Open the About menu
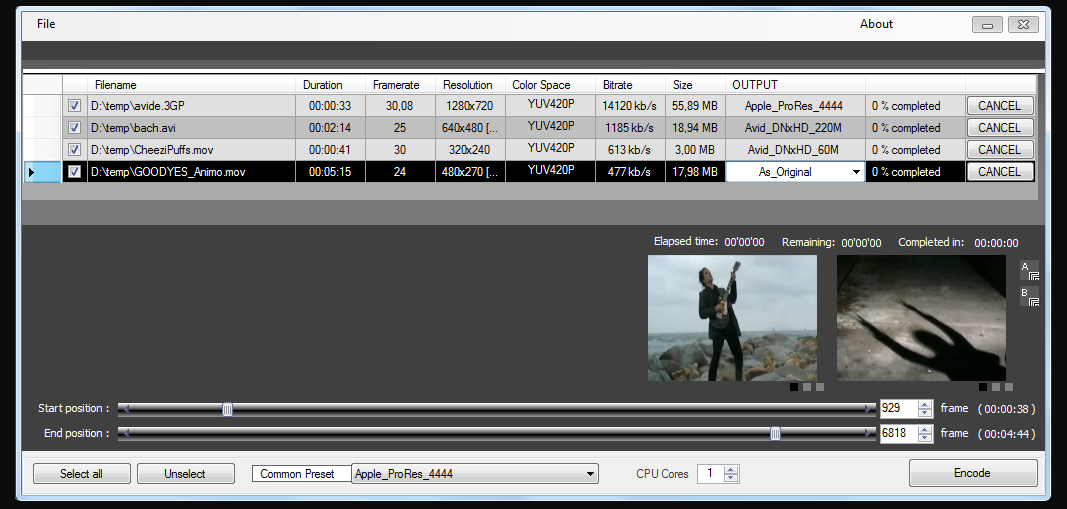Screen dimensions: 1067x509 click(x=876, y=24)
